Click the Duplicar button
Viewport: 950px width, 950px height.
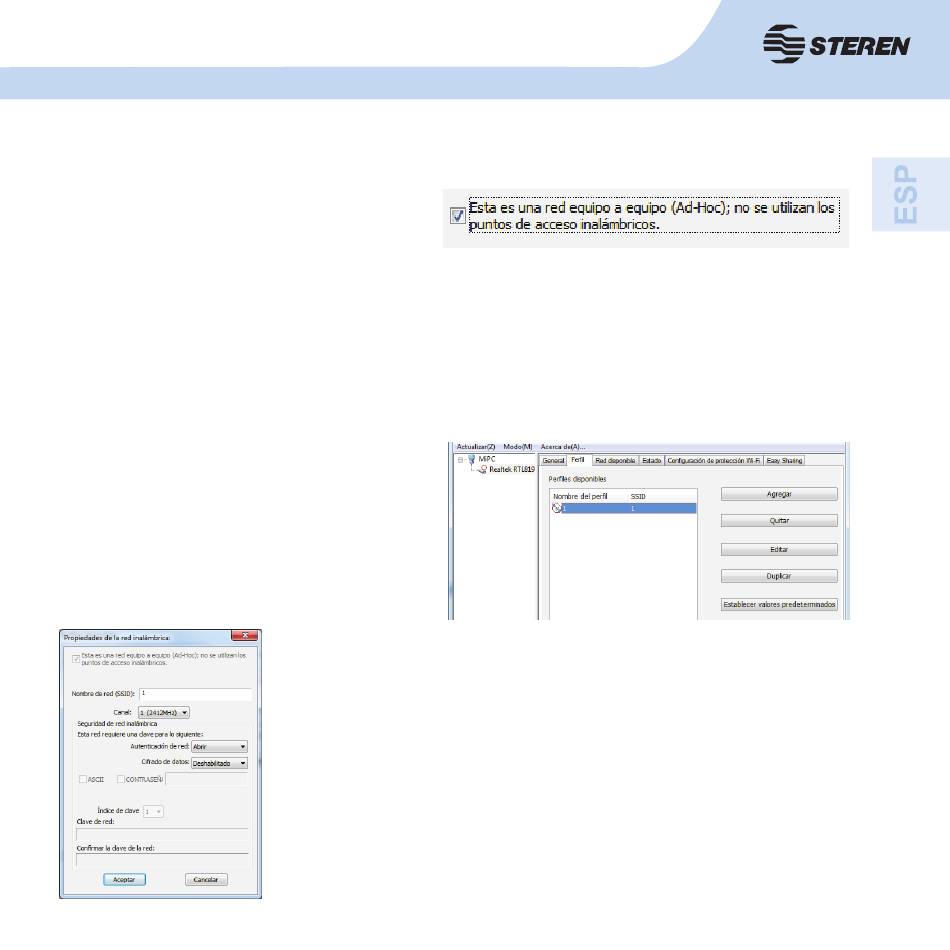coord(779,576)
